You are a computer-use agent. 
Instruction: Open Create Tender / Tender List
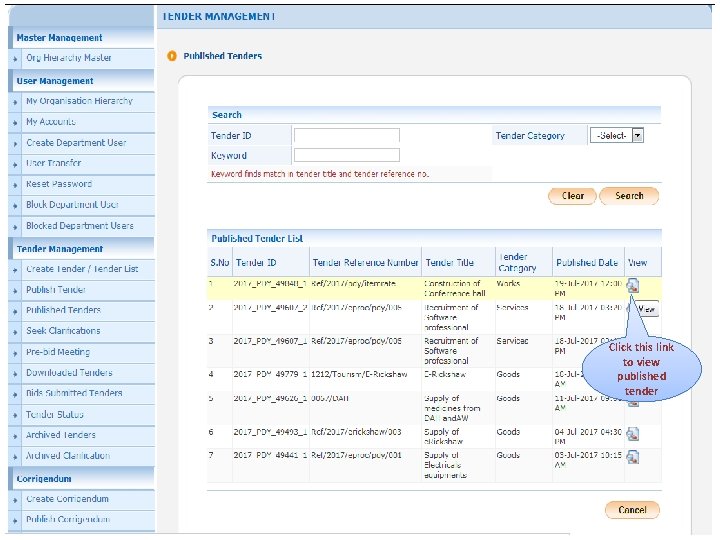click(x=82, y=269)
